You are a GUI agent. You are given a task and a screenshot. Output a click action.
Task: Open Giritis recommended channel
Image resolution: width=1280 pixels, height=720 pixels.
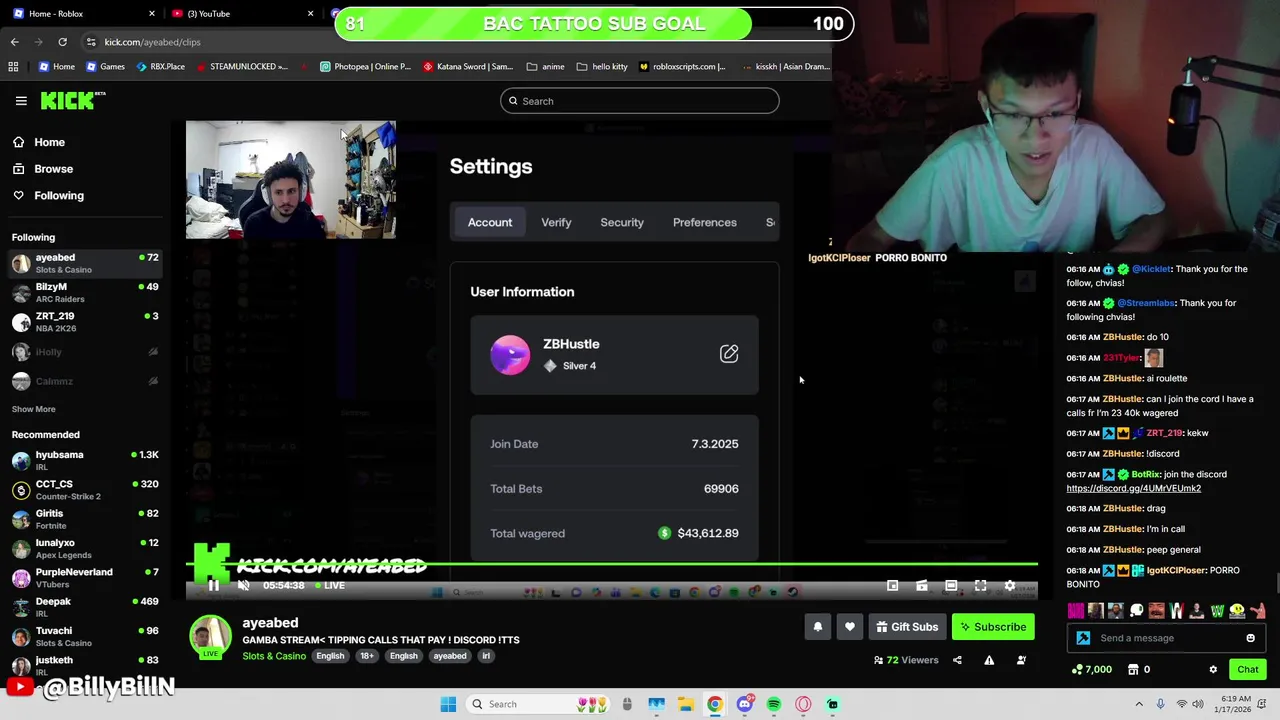point(86,519)
